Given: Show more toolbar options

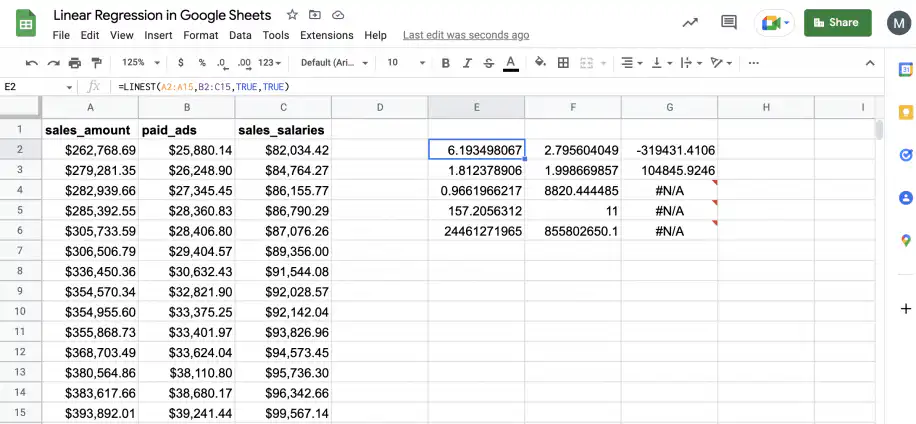Looking at the screenshot, I should (x=754, y=63).
